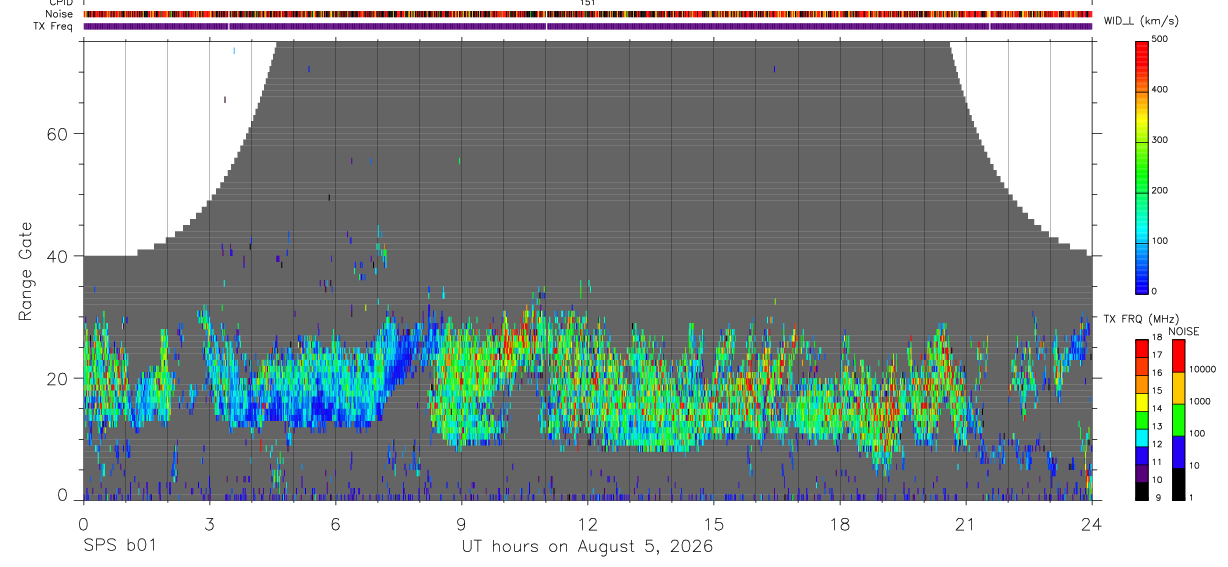The image size is (1228, 567).
Task: Click the UT hour 21 axis label
Action: click(966, 524)
